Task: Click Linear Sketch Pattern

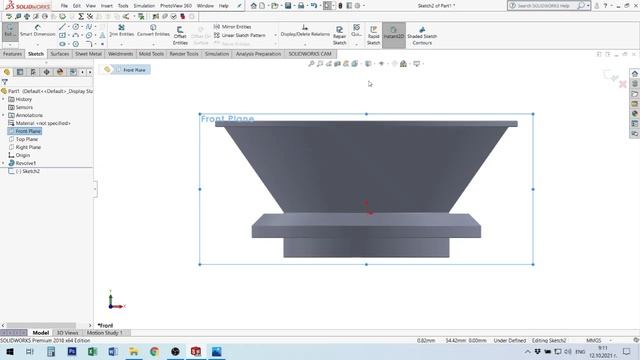Action: [x=240, y=35]
